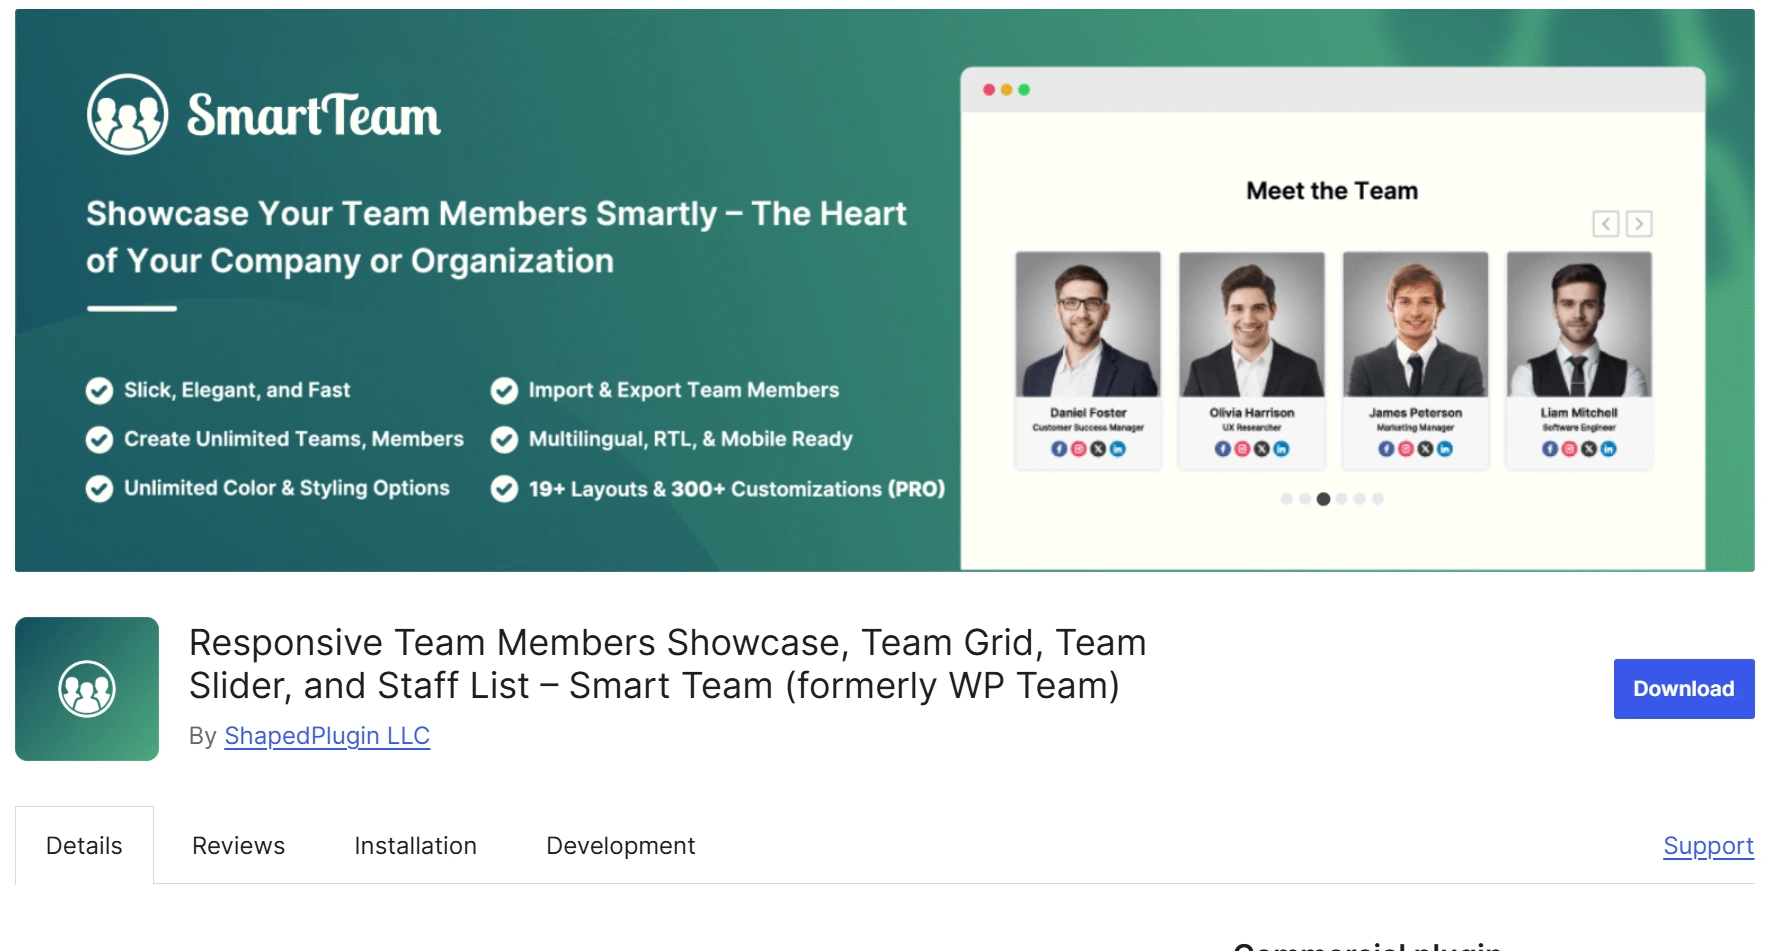The image size is (1767, 951).
Task: Switch to the Development tab
Action: pos(620,846)
